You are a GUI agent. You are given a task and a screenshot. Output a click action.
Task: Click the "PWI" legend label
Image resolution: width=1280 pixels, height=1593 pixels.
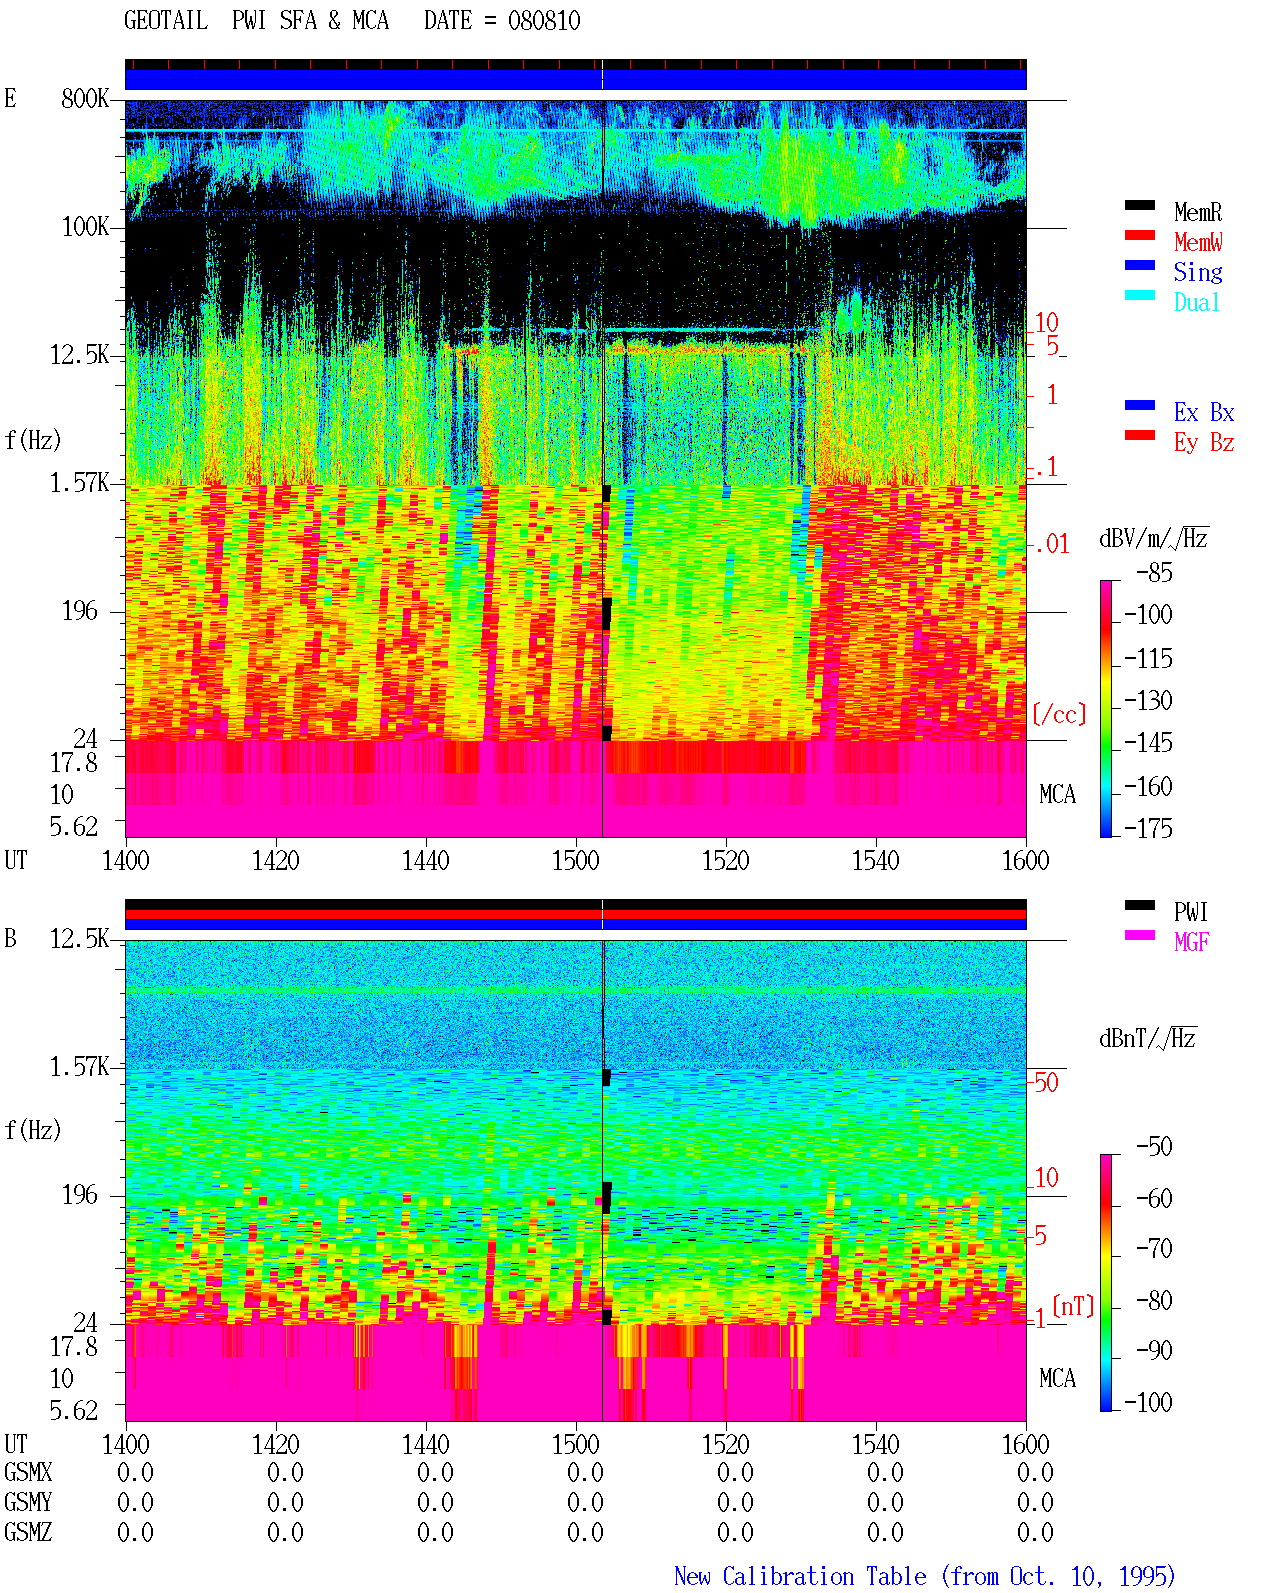click(x=1191, y=912)
